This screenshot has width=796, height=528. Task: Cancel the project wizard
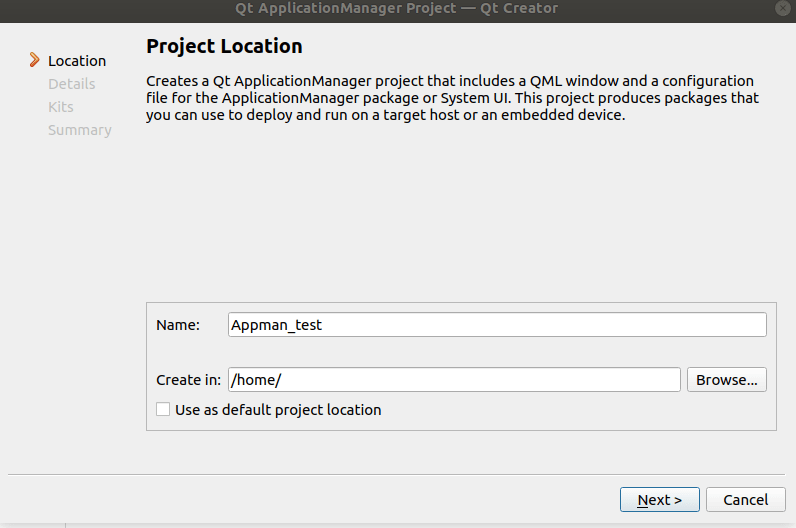(745, 500)
